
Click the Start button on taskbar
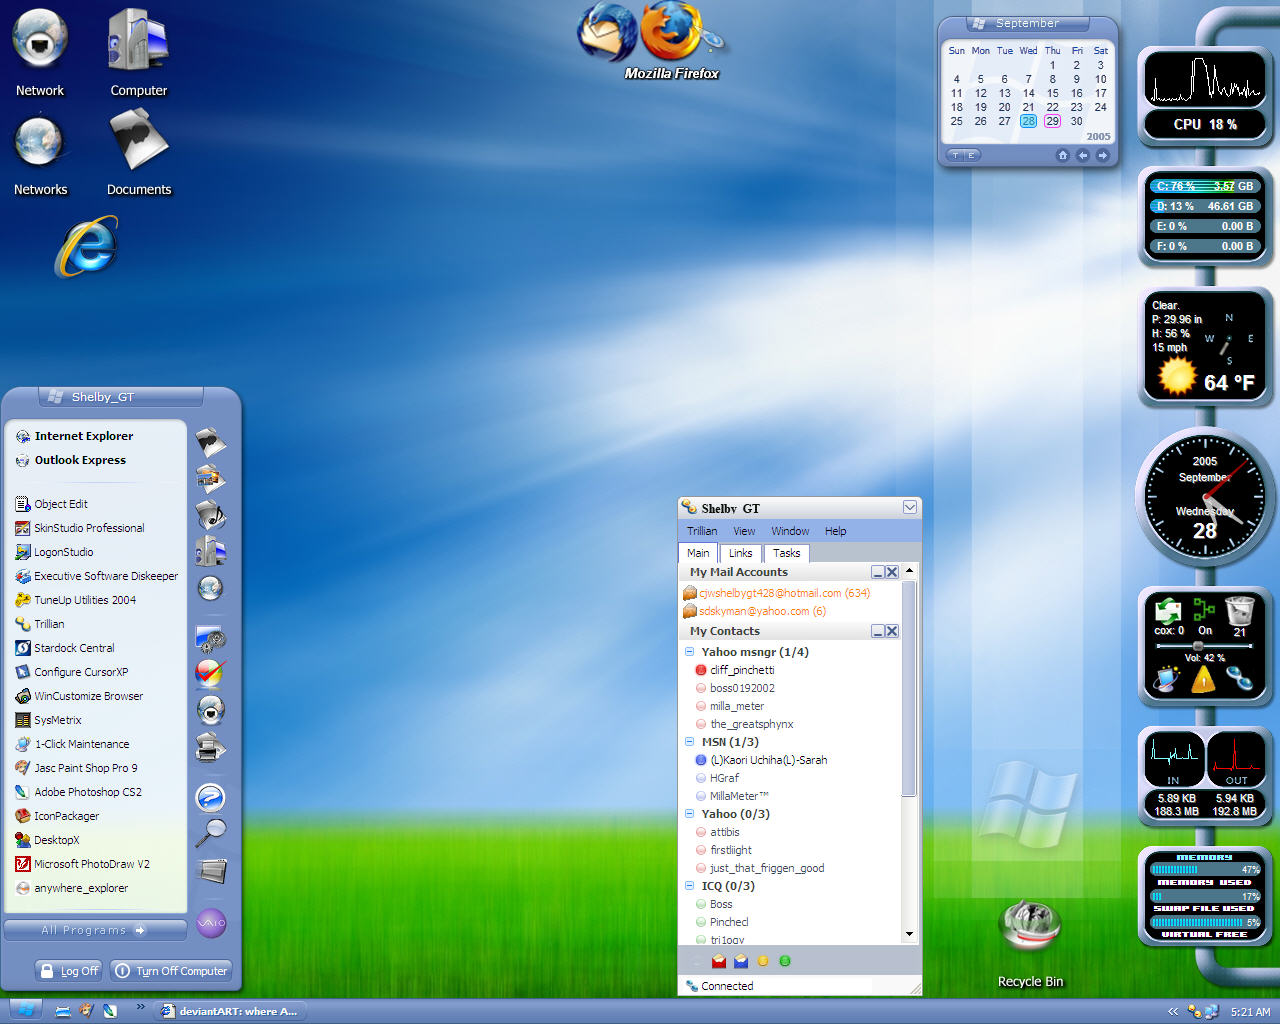(x=25, y=1011)
